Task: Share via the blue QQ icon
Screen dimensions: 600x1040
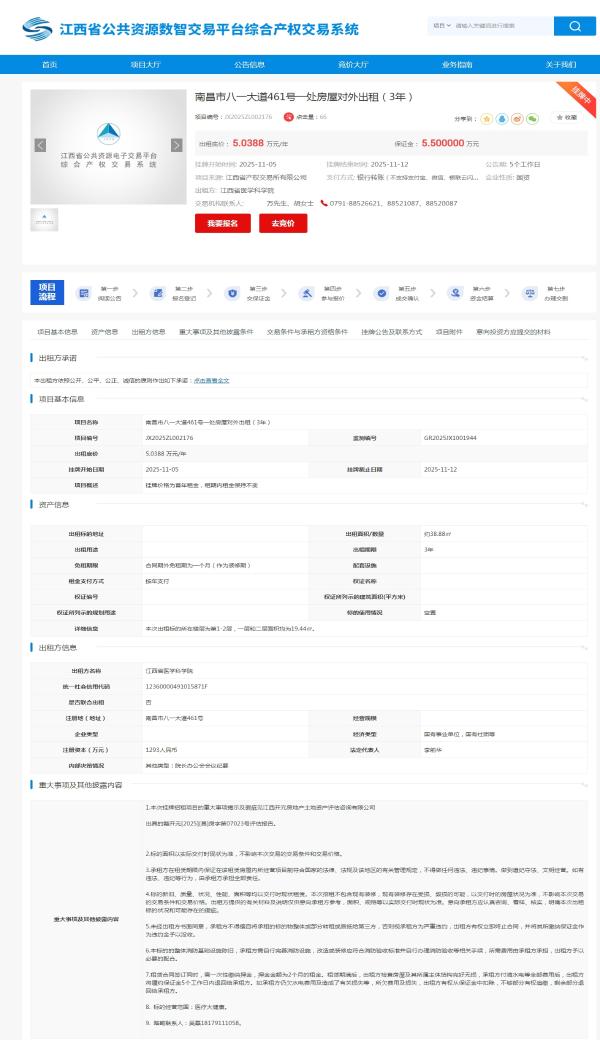Action: (x=502, y=118)
